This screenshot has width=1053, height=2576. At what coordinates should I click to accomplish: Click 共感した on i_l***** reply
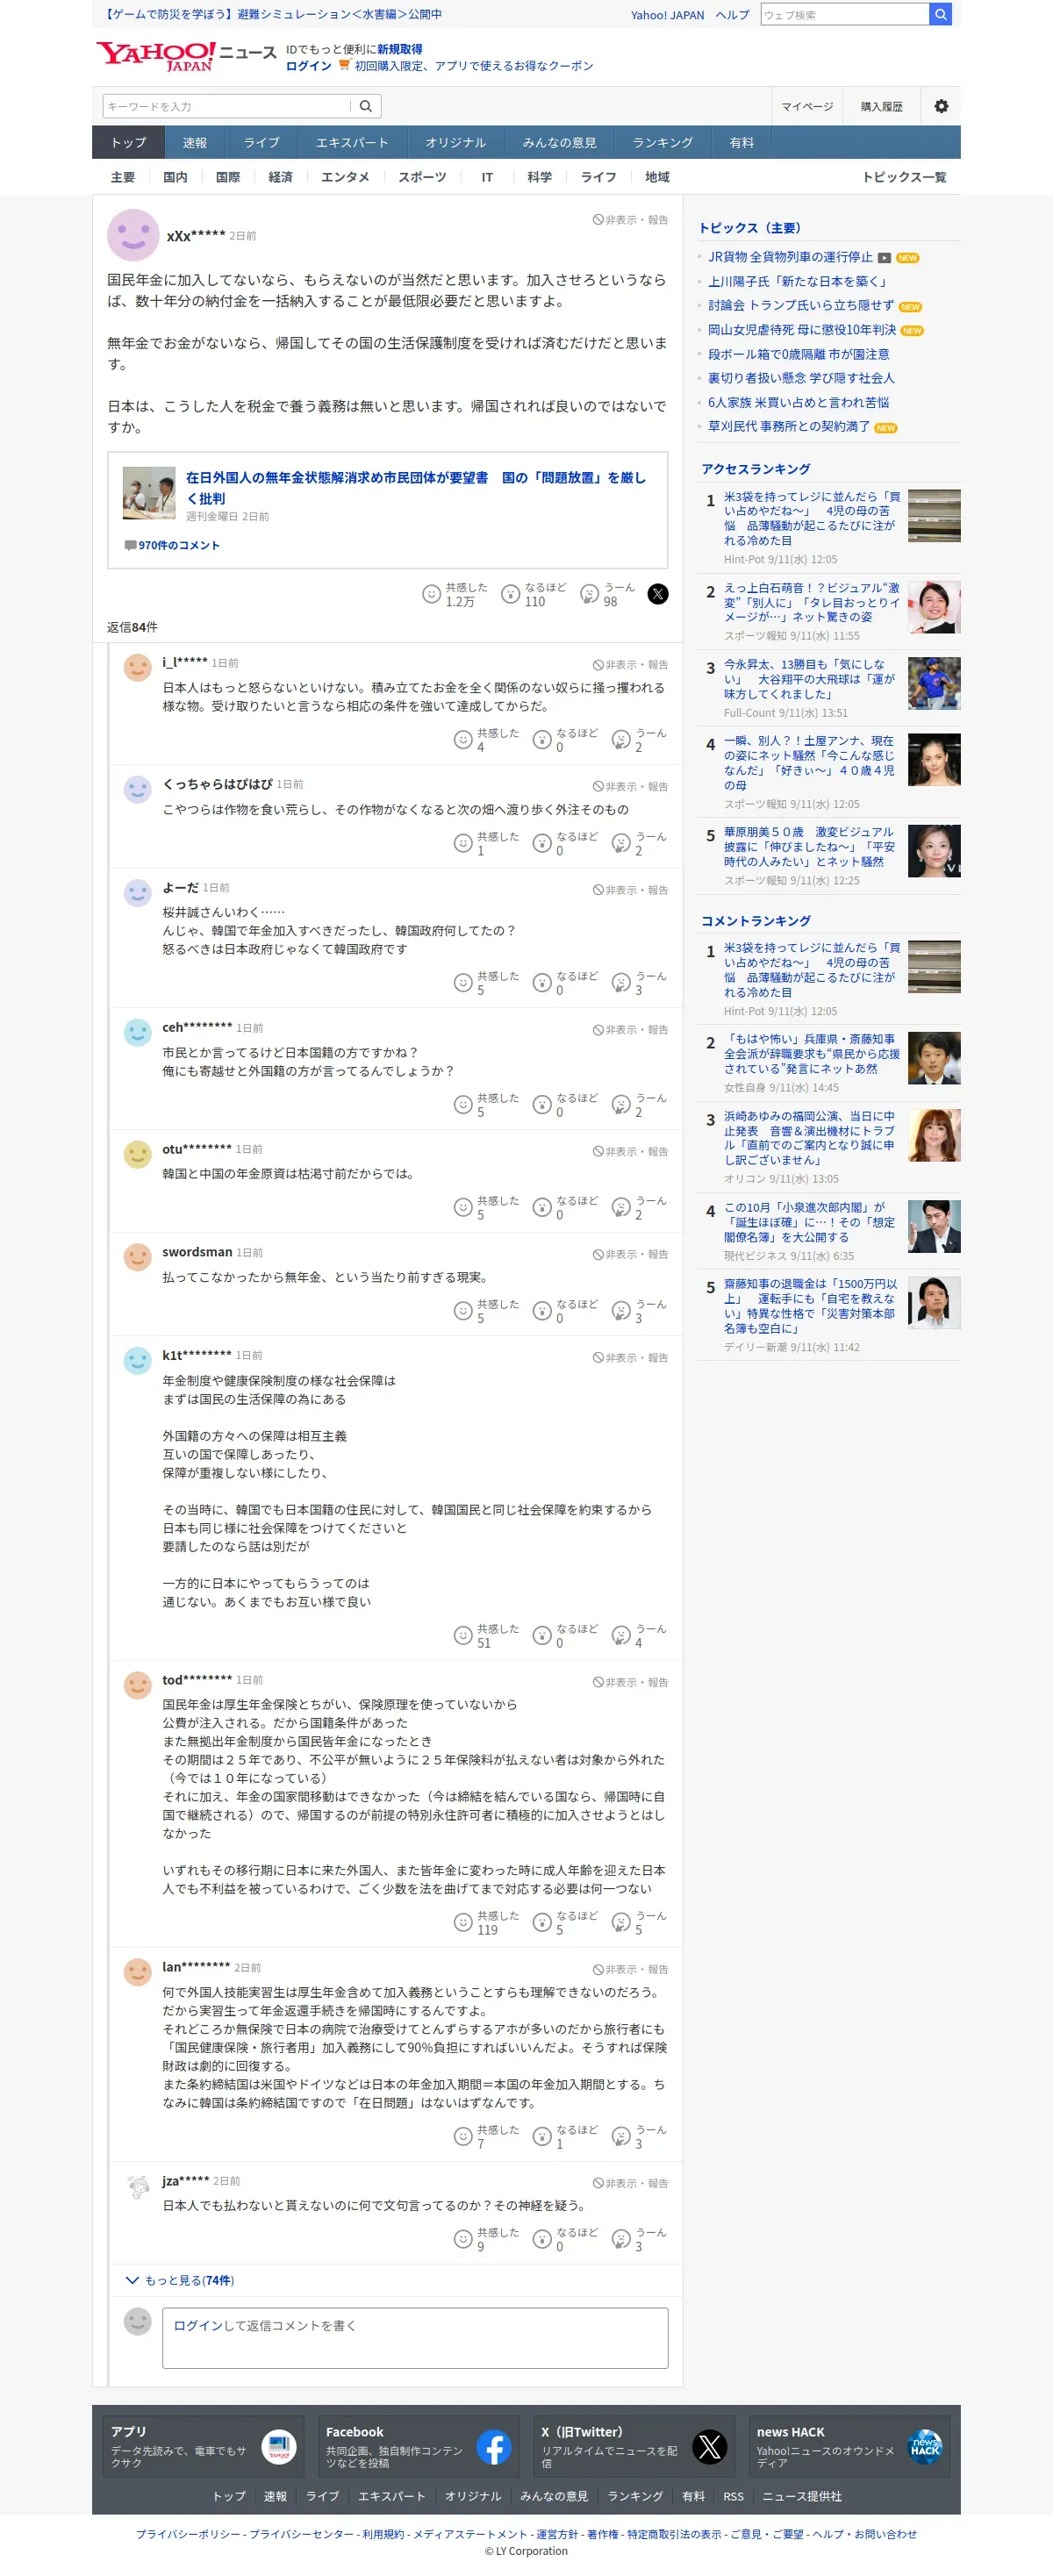pyautogui.click(x=486, y=740)
